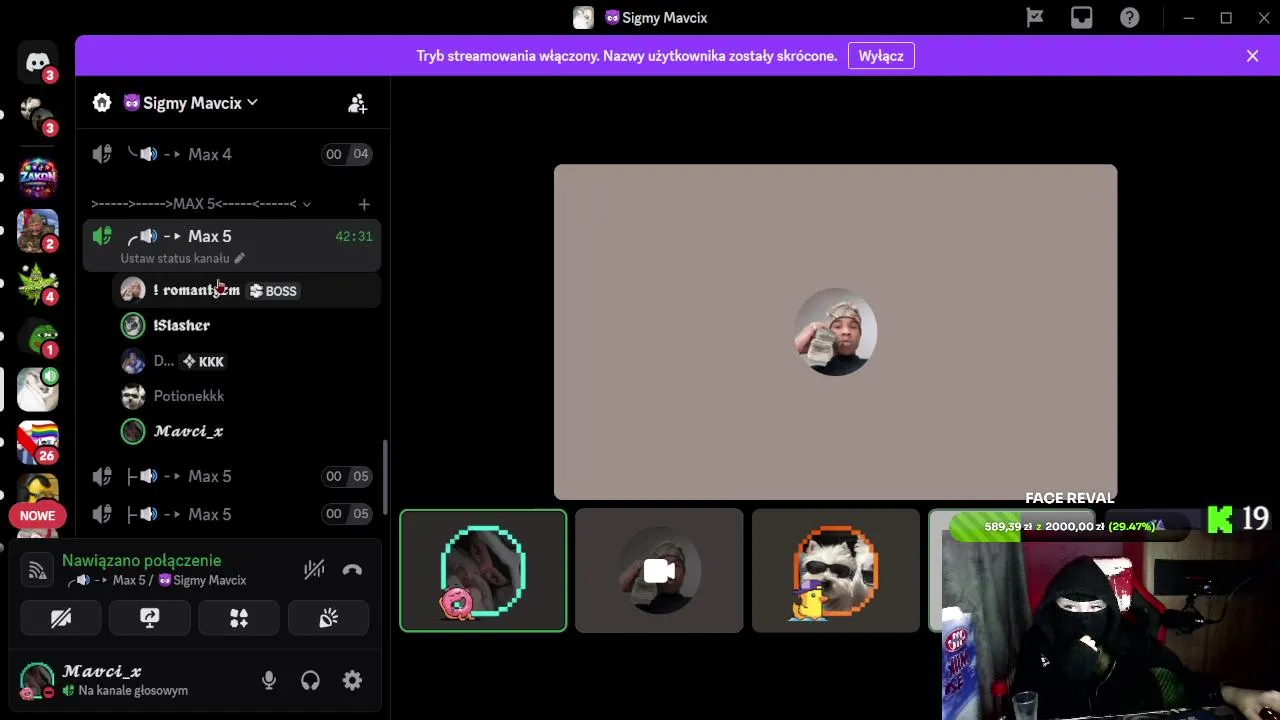The width and height of the screenshot is (1280, 720).
Task: Select participant tile with teal ring avatar
Action: (483, 571)
